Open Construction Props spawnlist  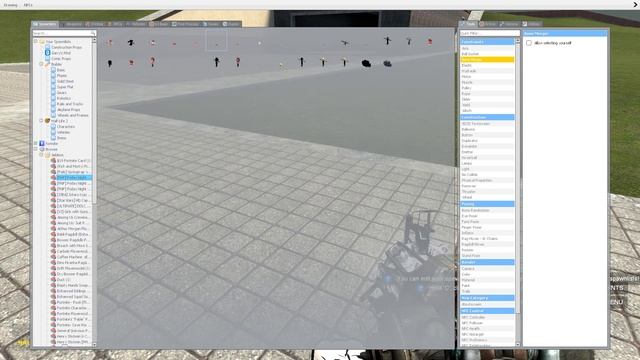coord(67,47)
